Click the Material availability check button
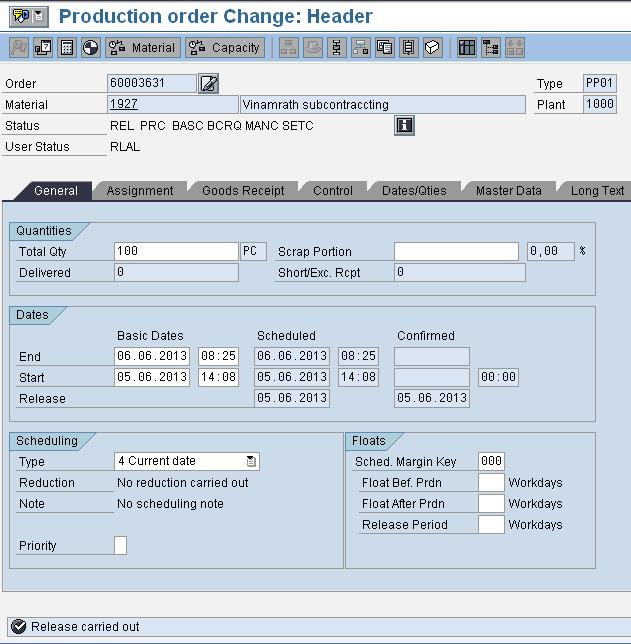This screenshot has height=644, width=631. [x=143, y=47]
